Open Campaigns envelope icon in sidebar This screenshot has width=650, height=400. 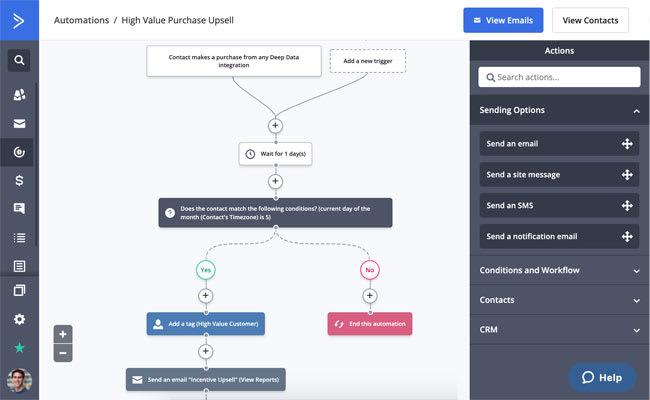point(19,124)
